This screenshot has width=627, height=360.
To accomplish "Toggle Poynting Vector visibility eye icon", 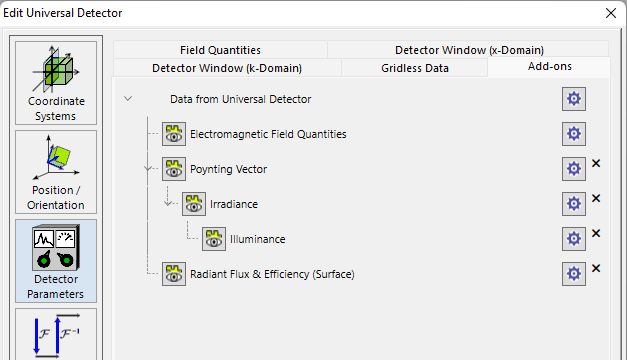I will [174, 169].
